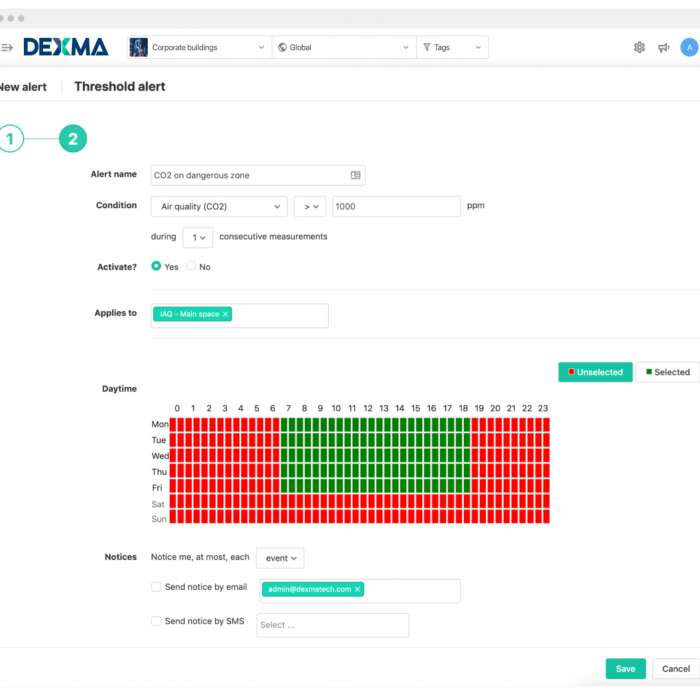This screenshot has width=700, height=700.
Task: Click the Sat row label
Action: pos(158,504)
